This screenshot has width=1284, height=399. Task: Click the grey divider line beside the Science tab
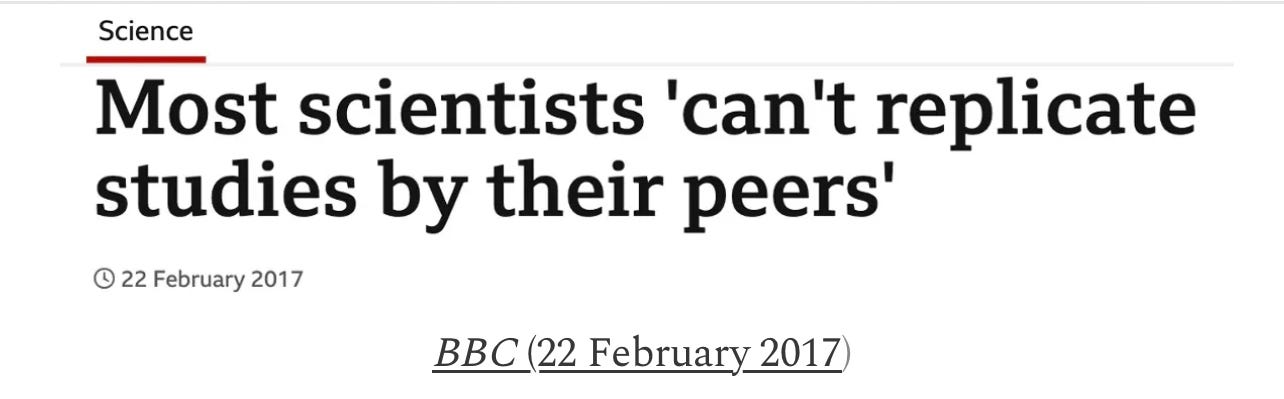coord(720,65)
